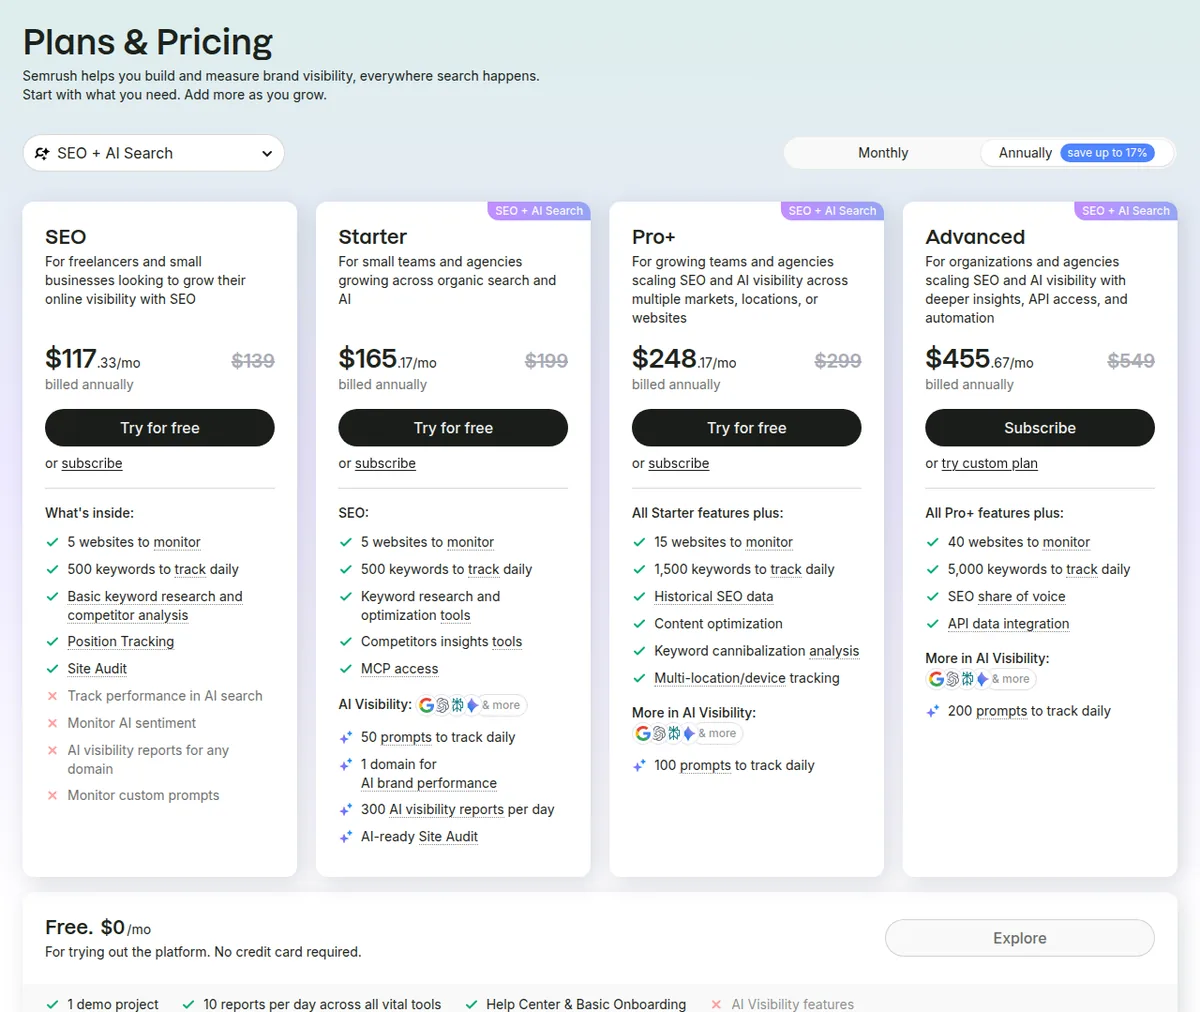Click Keyword cannibalization analysis feature
The width and height of the screenshot is (1200, 1012).
[x=757, y=651]
